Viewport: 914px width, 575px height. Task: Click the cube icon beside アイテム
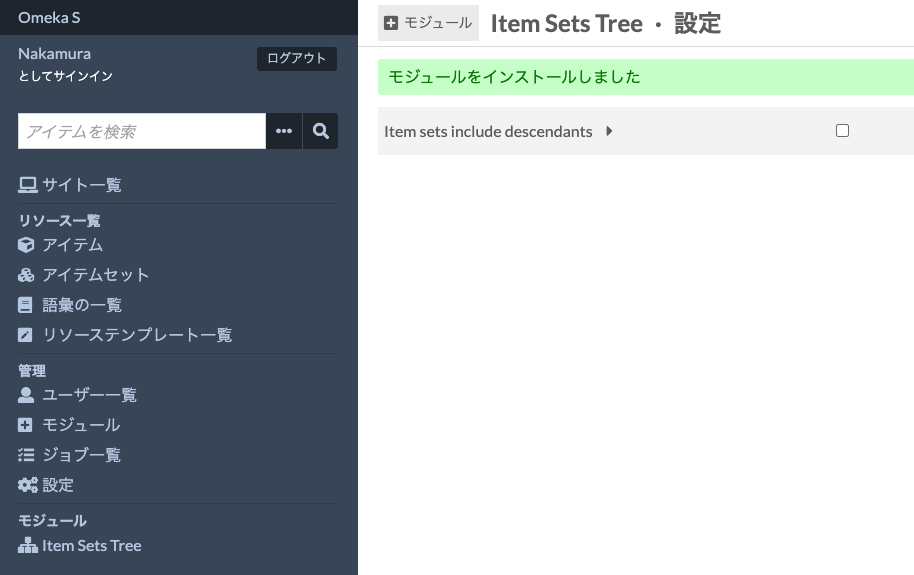26,245
